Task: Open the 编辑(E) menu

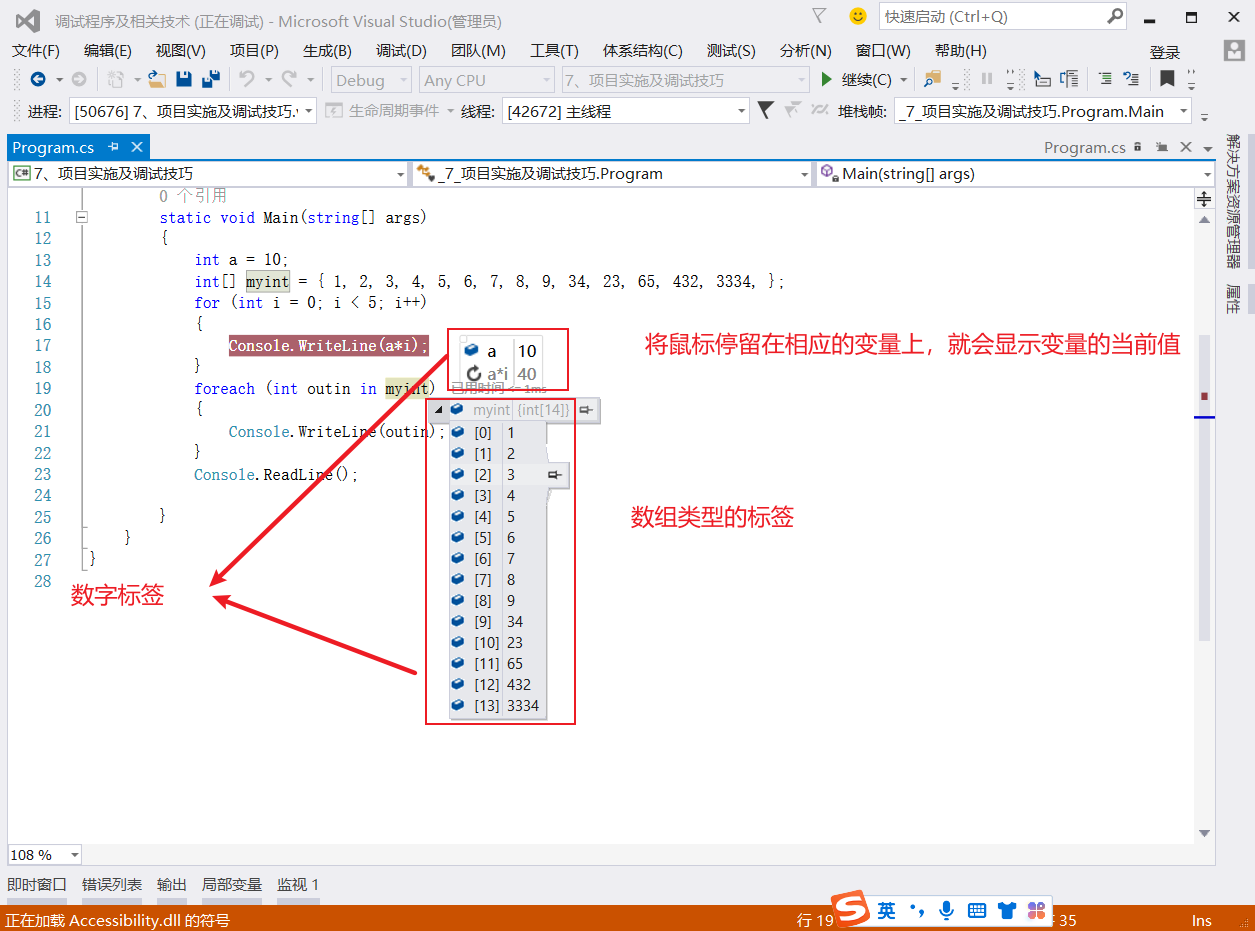Action: pyautogui.click(x=108, y=51)
